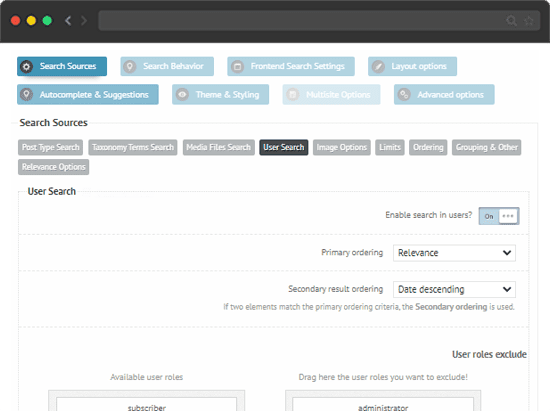Click the bookmark star in address bar
550x411 pixels.
[529, 21]
